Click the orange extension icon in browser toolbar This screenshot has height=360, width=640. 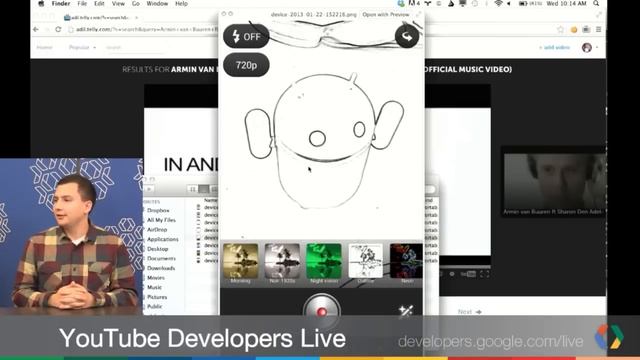tap(574, 29)
